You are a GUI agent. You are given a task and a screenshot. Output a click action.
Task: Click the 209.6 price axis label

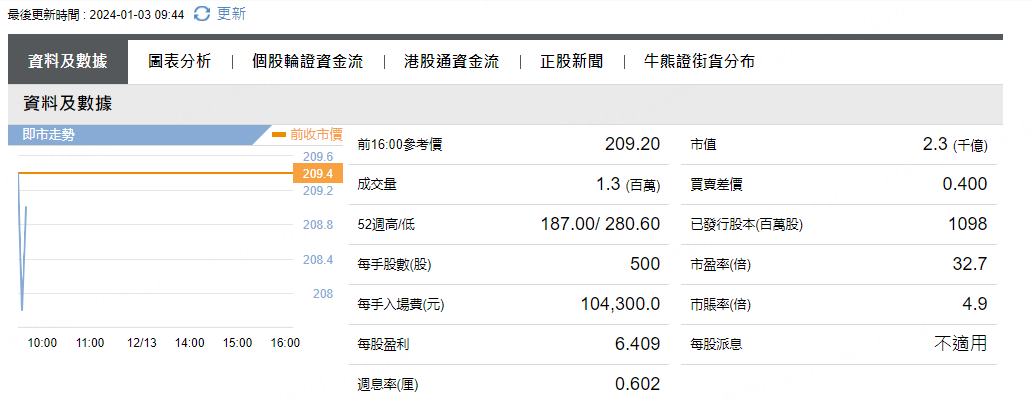[317, 156]
